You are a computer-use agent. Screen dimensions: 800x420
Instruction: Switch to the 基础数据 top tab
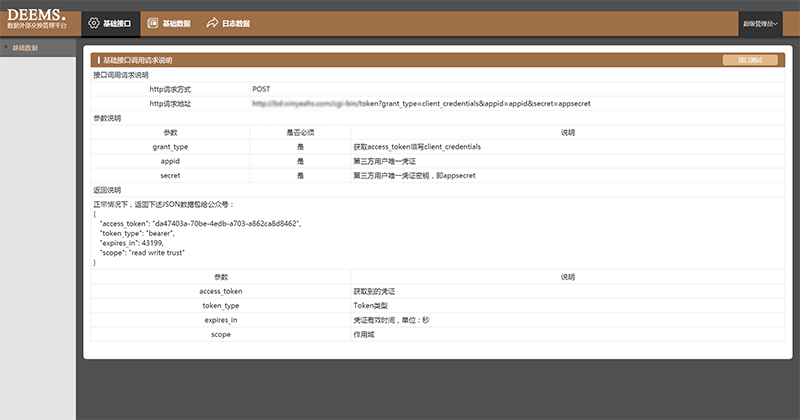[177, 23]
